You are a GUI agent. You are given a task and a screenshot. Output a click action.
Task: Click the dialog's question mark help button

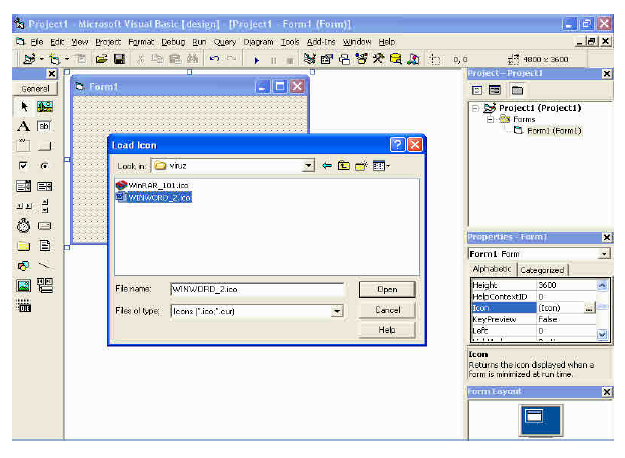[x=397, y=144]
